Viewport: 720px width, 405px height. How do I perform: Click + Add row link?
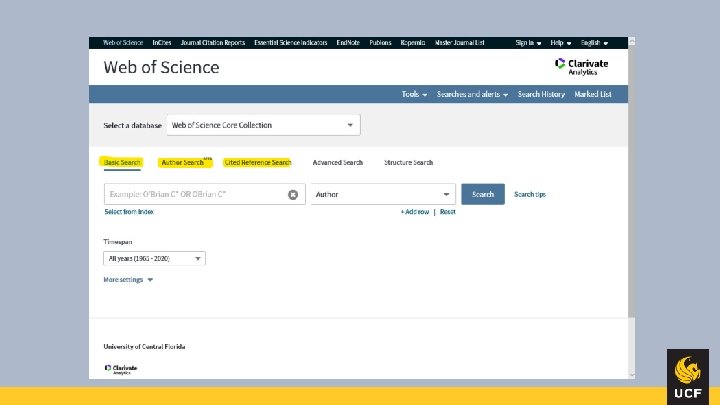tap(415, 212)
